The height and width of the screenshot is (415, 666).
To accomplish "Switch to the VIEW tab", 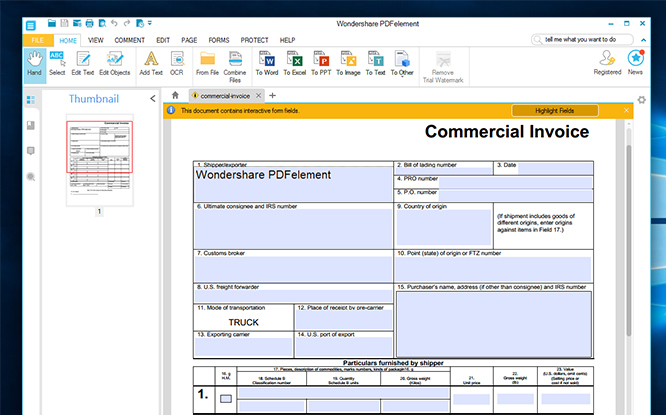I will pos(96,40).
